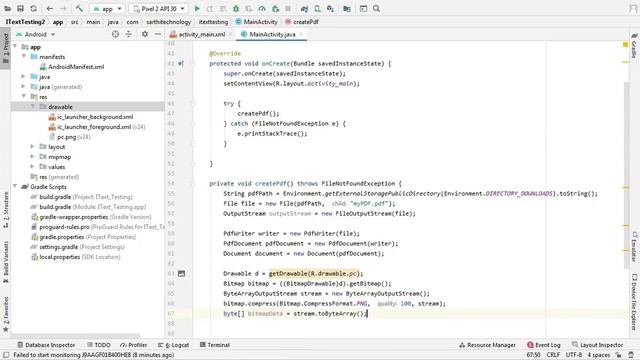Run the app with green play icon
Screen dimensions: 640x360
(197, 9)
